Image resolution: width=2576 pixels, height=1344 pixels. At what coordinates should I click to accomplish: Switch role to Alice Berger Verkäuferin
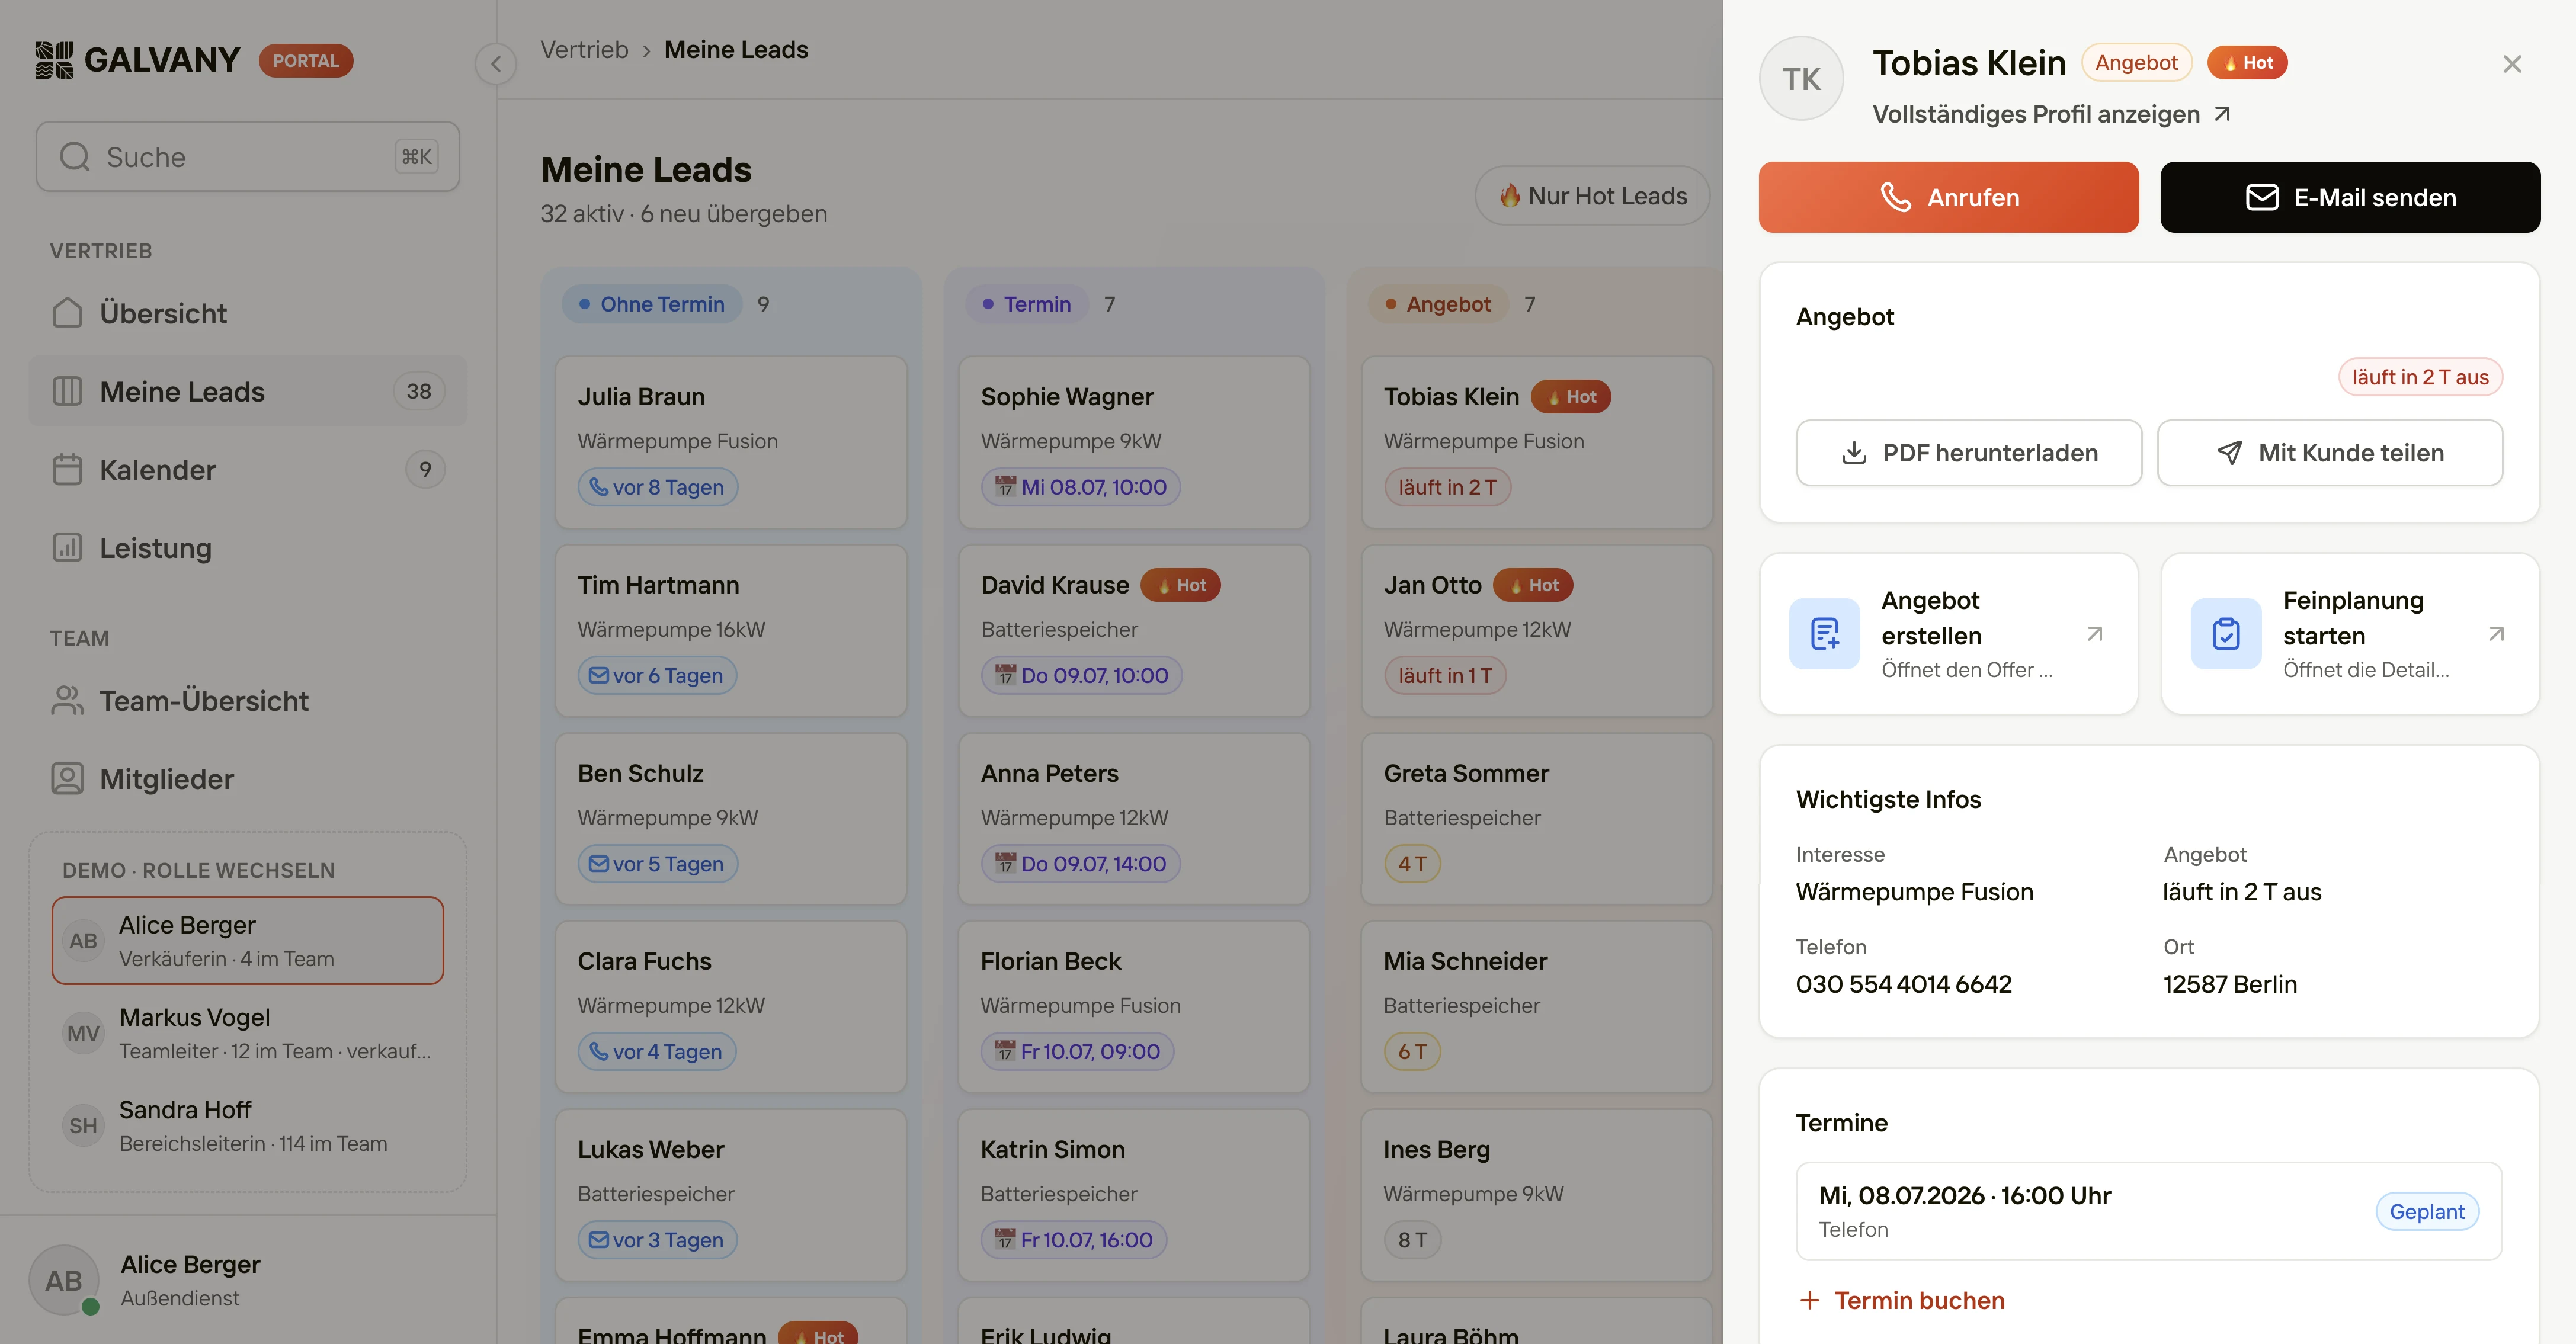coord(248,941)
